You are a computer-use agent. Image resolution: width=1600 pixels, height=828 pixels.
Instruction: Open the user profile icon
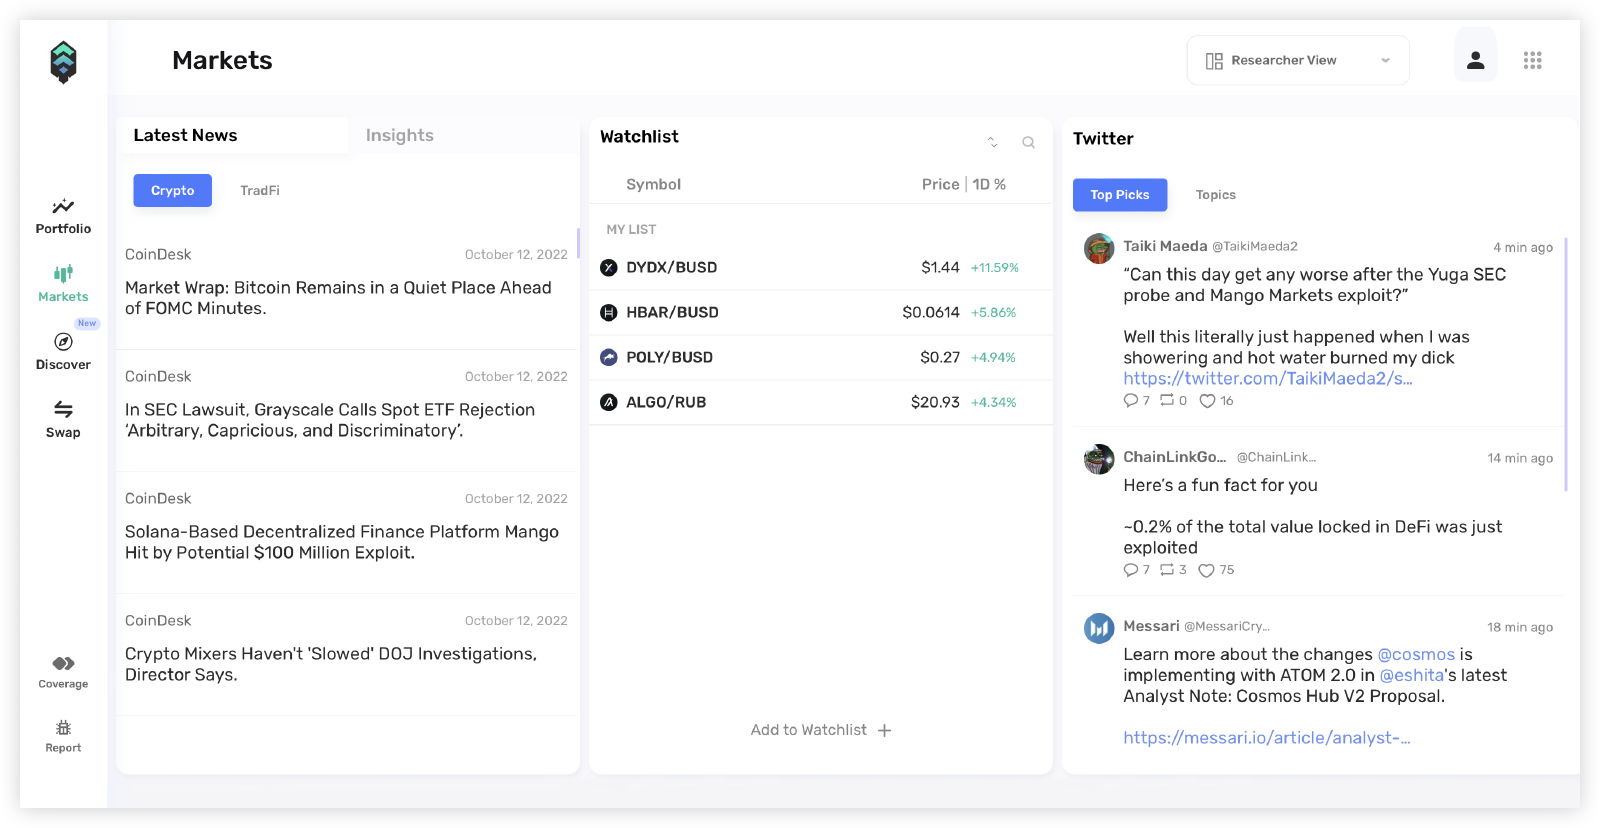click(x=1475, y=60)
